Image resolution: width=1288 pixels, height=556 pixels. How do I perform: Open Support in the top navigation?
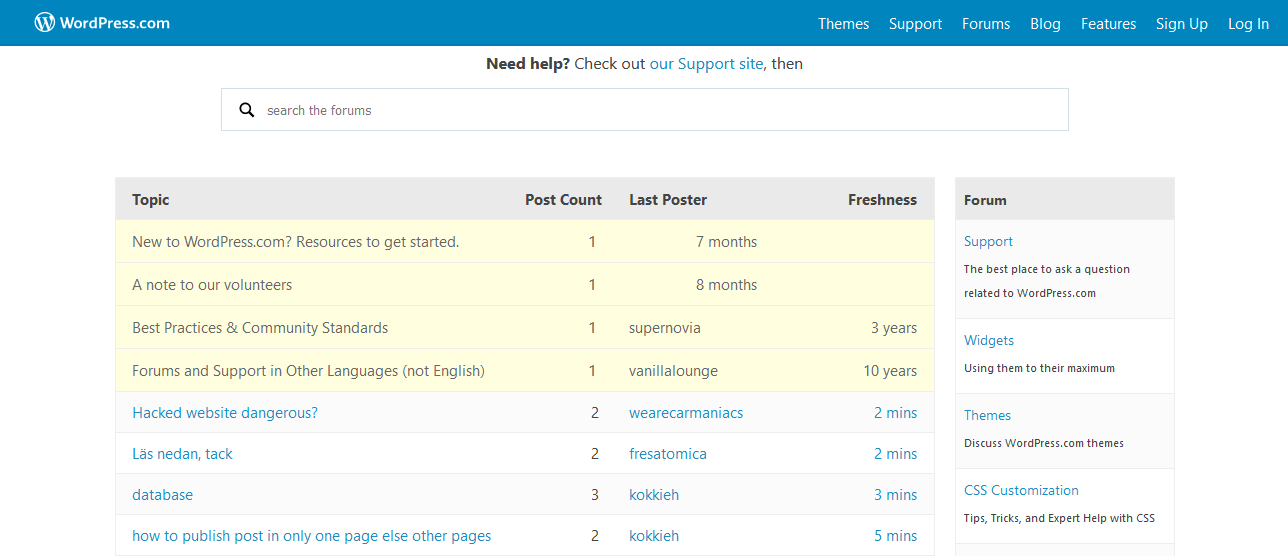(x=915, y=24)
